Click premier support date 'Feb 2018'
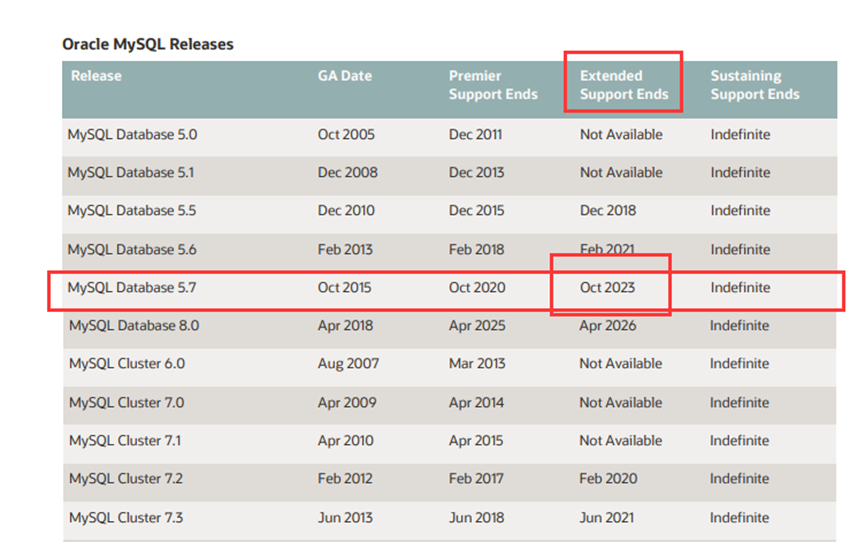The image size is (865, 542). tap(477, 250)
